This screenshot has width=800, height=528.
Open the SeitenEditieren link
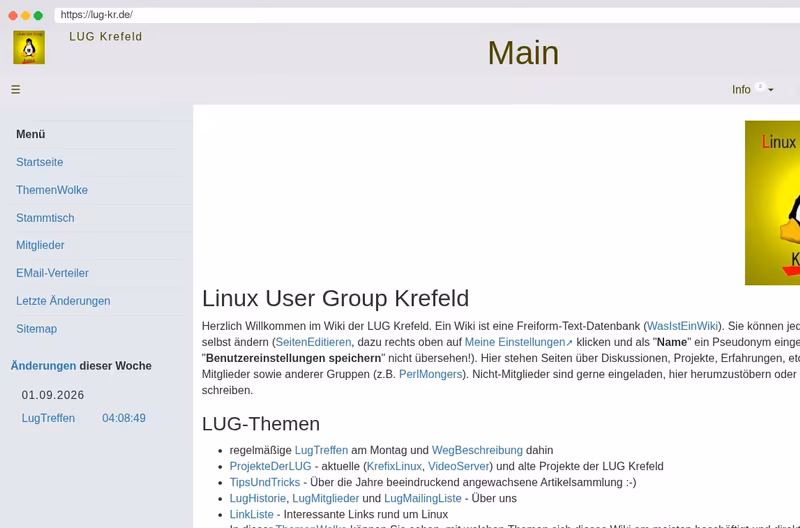click(x=313, y=342)
